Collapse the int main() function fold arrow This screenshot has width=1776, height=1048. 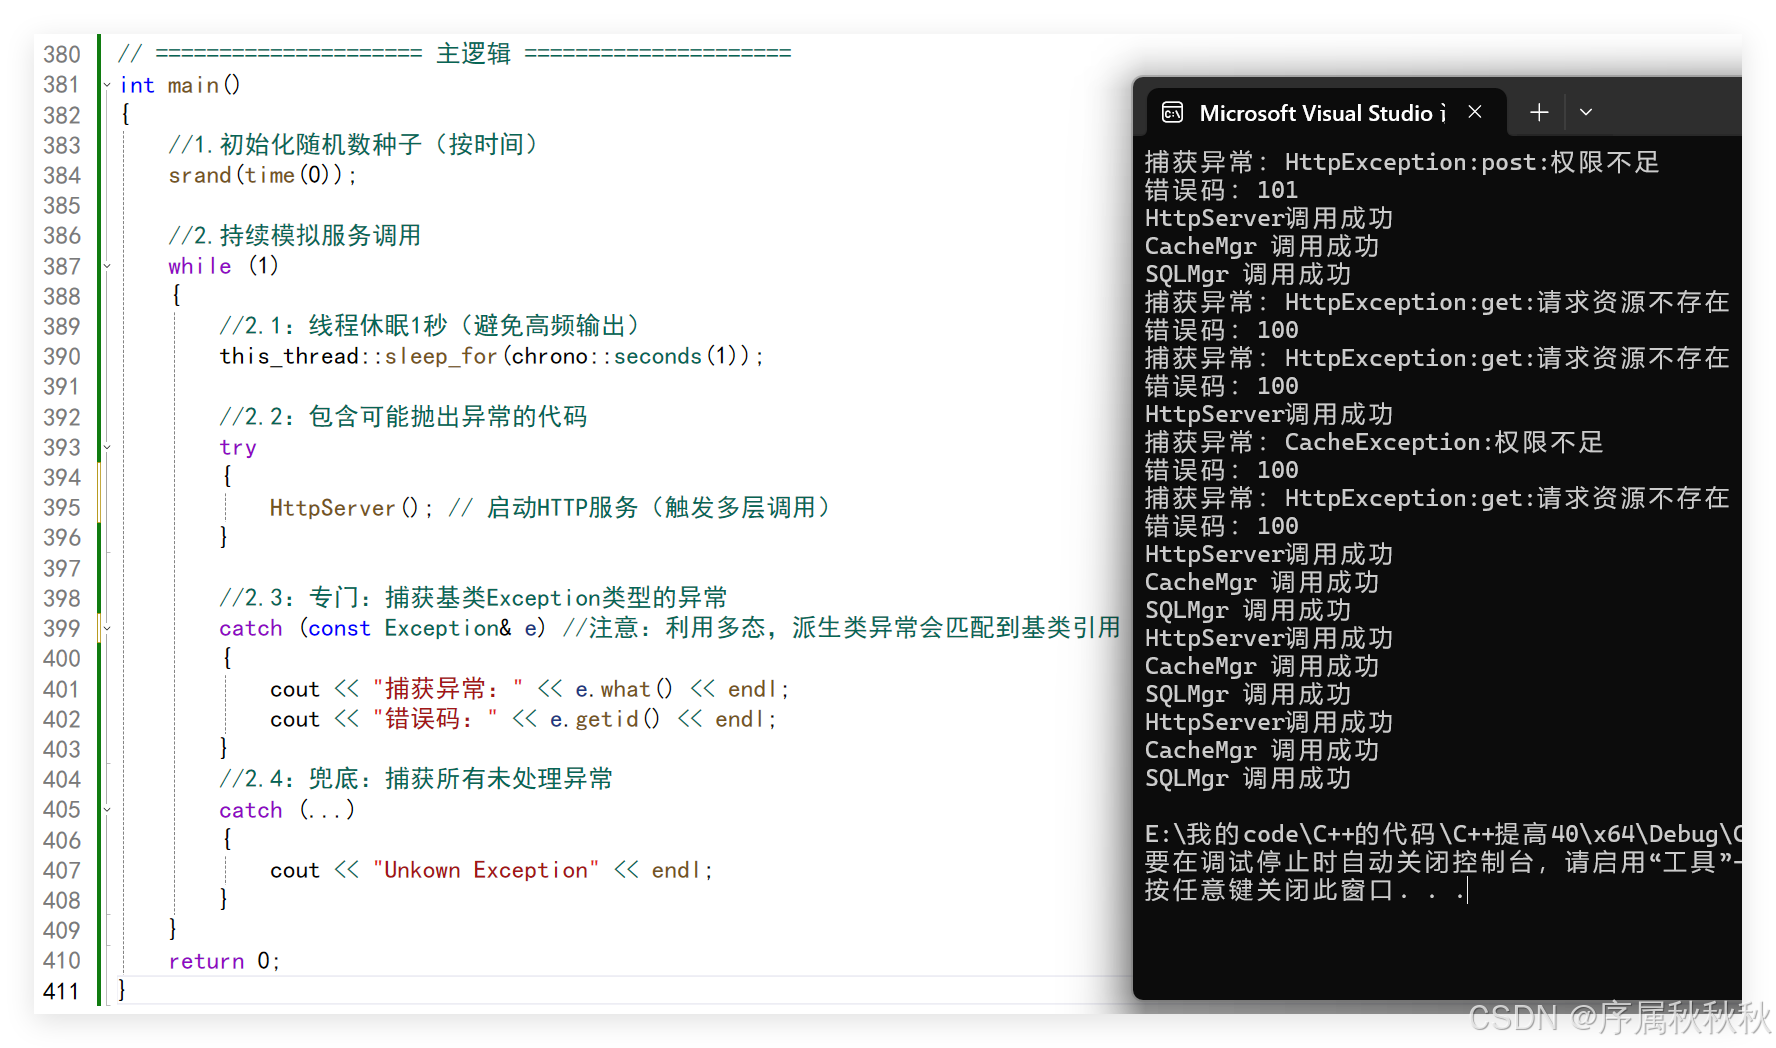[x=107, y=85]
